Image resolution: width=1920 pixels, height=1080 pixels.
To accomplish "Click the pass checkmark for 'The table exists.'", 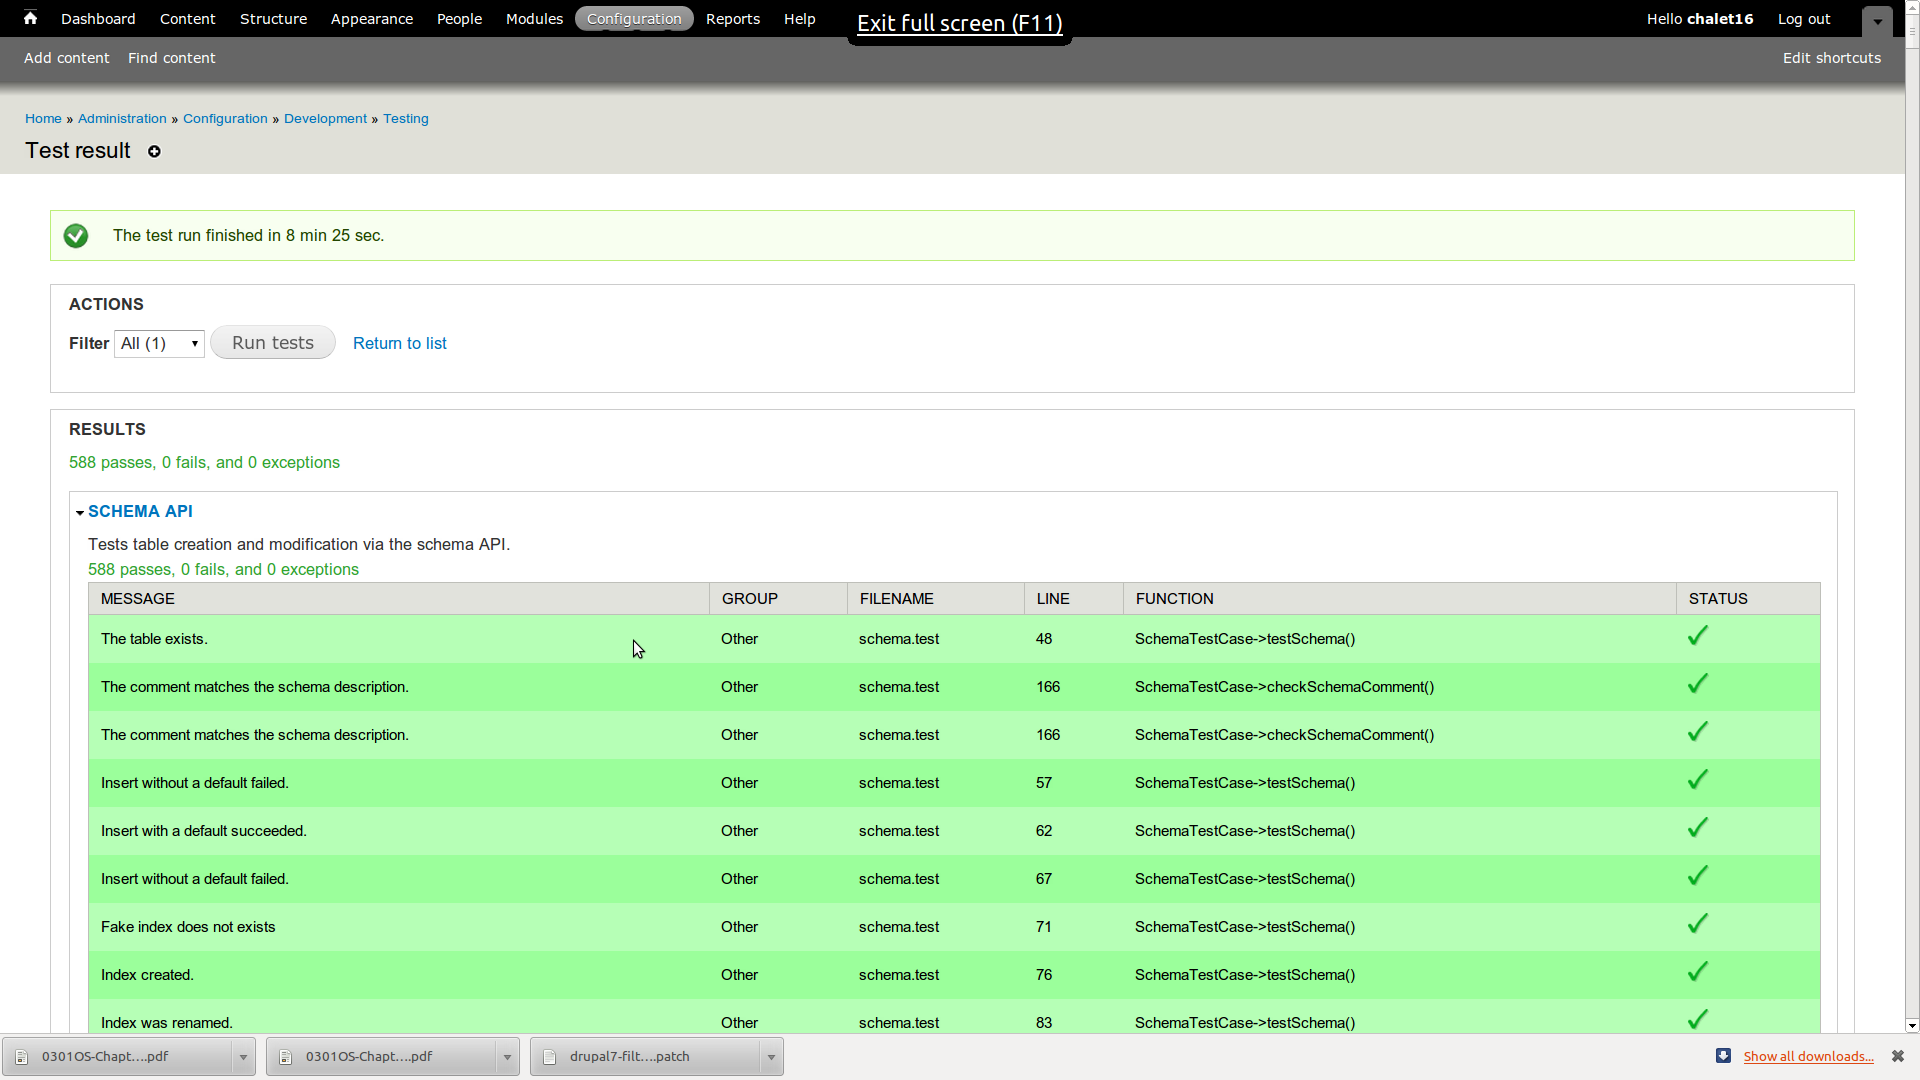I will [1697, 637].
